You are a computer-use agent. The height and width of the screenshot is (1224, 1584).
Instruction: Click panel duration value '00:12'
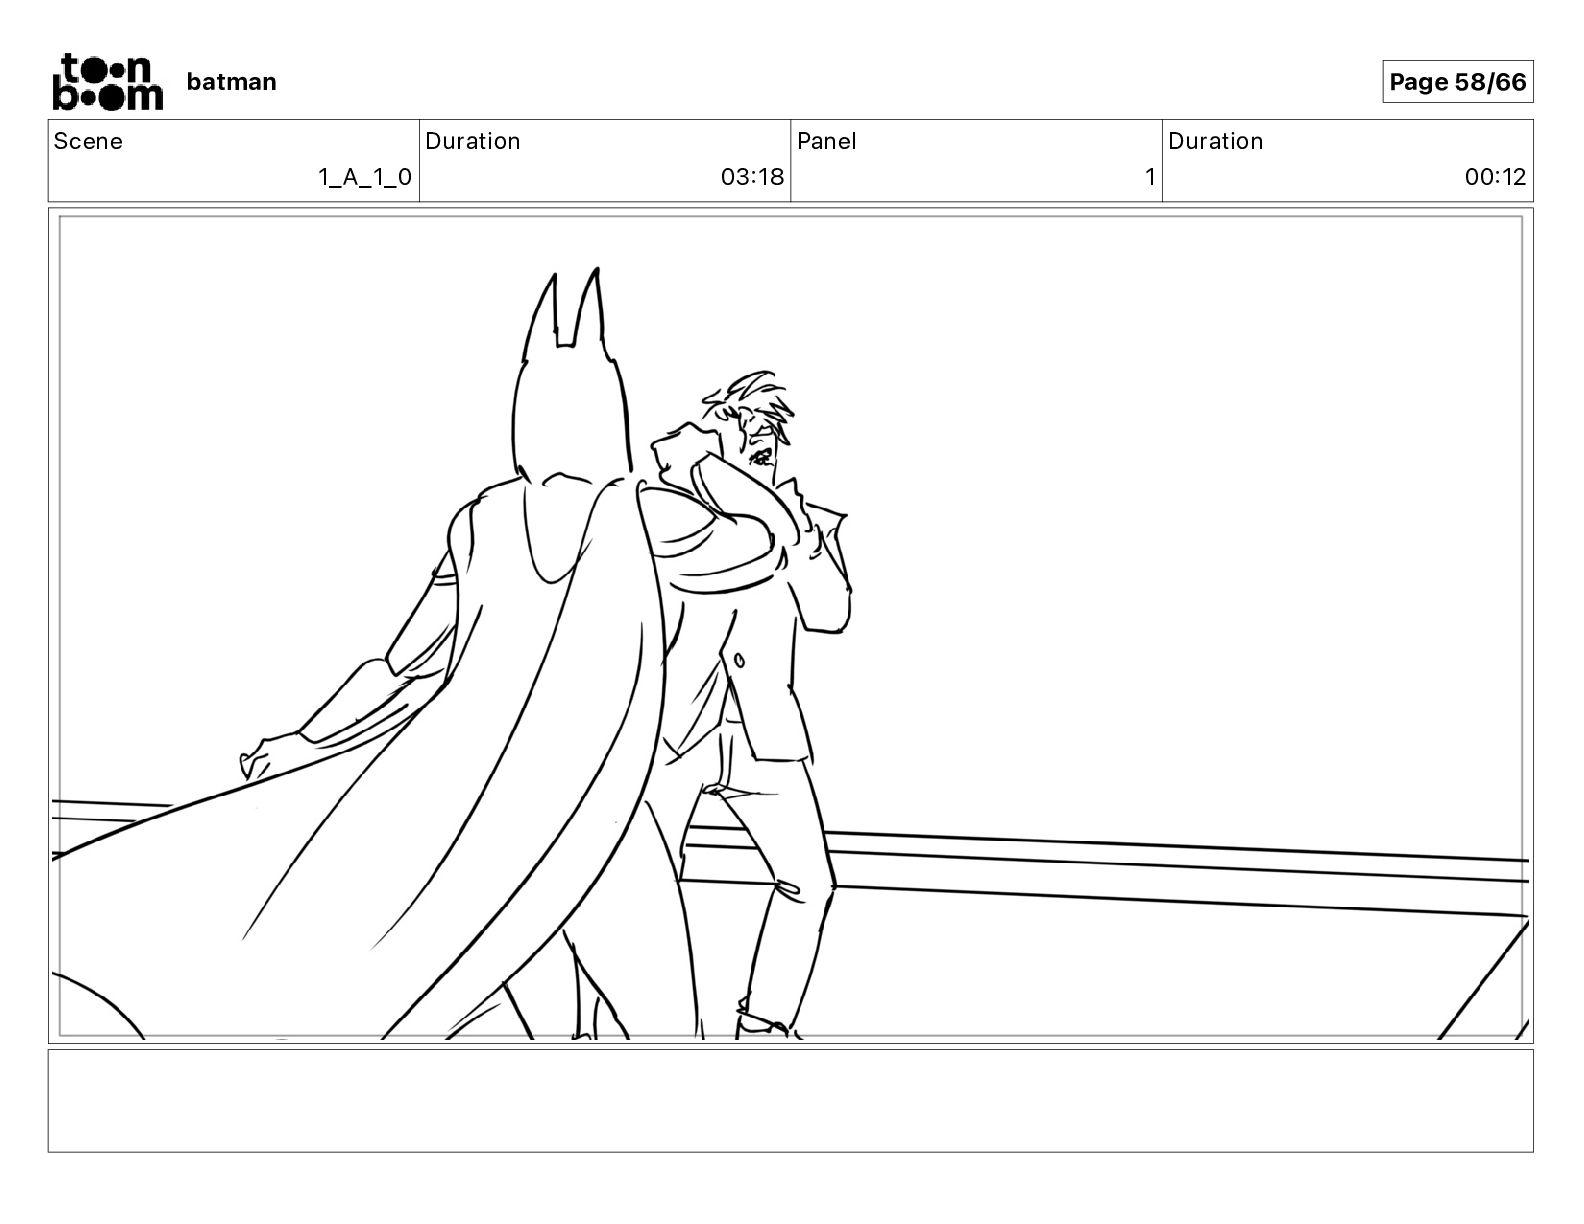(1495, 178)
